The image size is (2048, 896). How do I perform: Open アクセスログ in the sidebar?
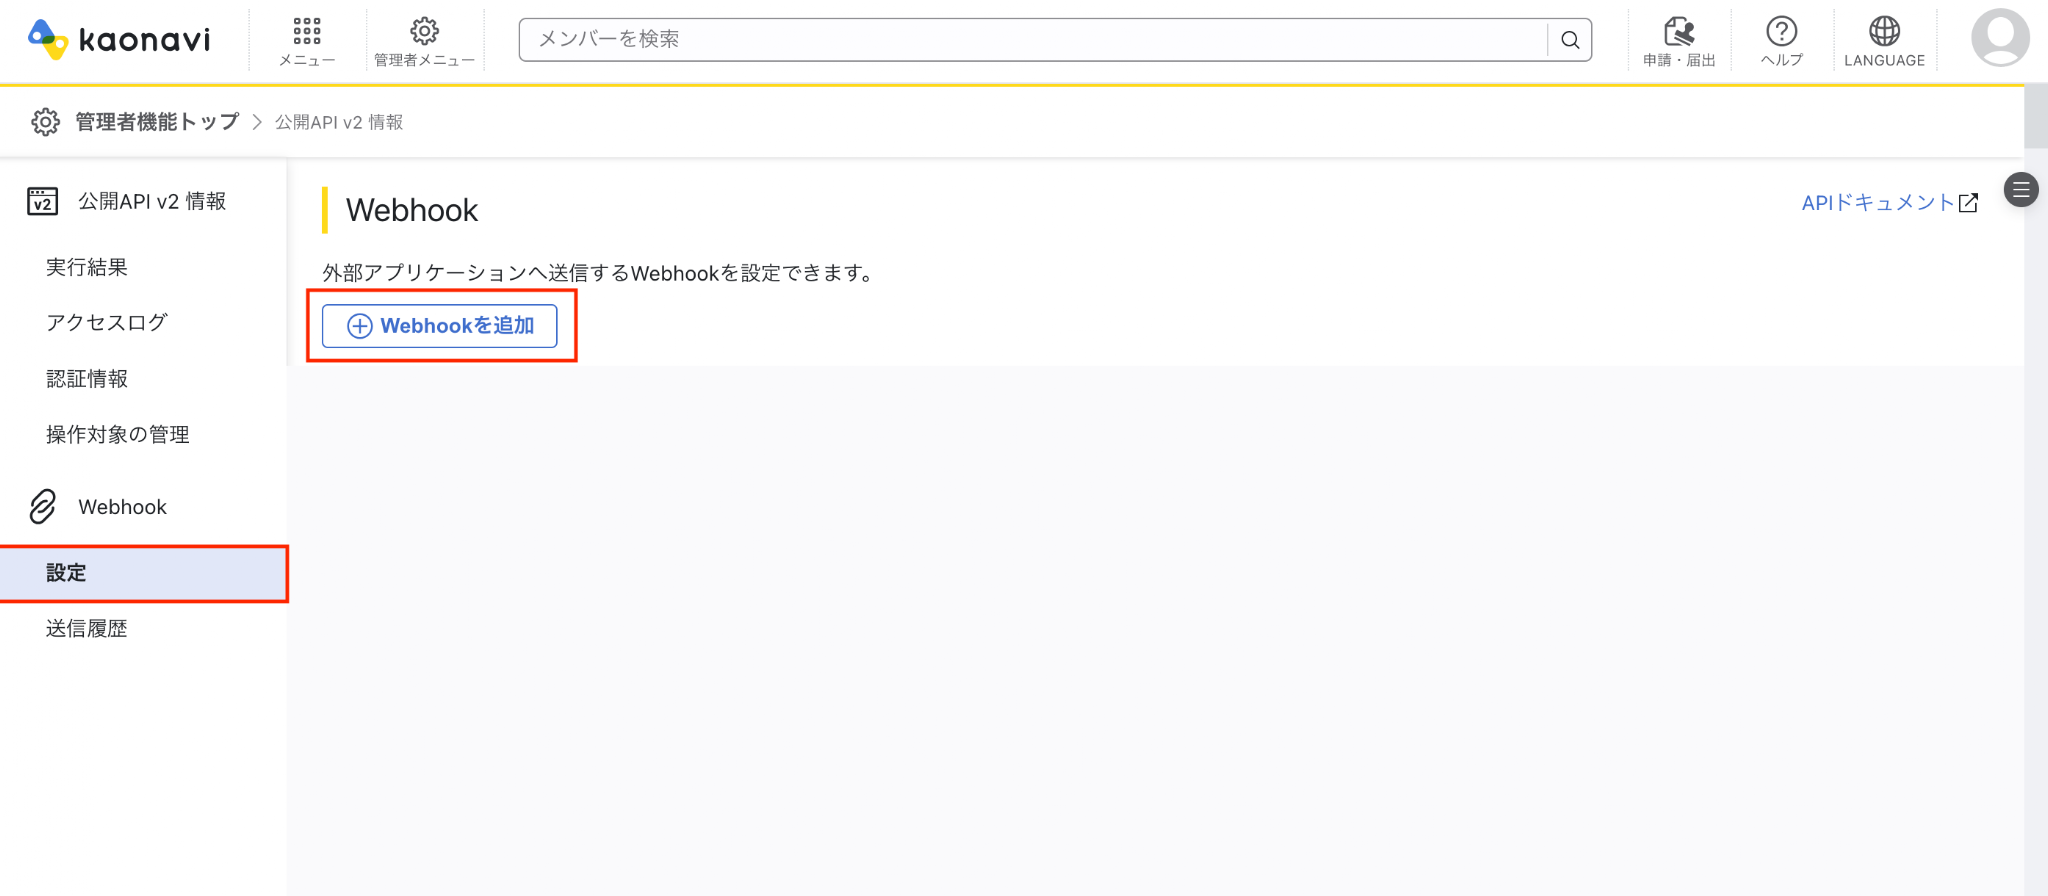[107, 322]
